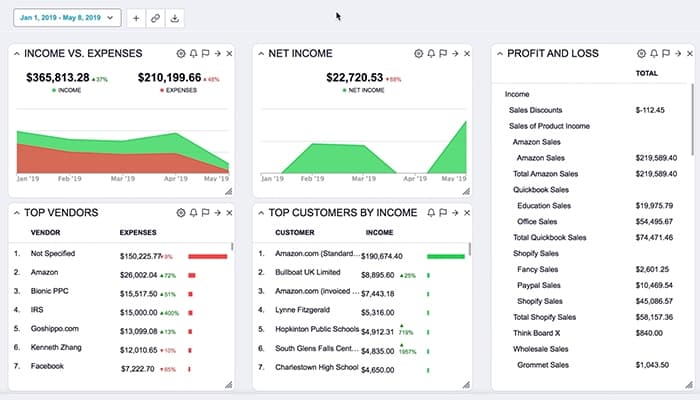700x400 pixels.
Task: Click Bullboat UK Limited customer
Action: (x=307, y=273)
